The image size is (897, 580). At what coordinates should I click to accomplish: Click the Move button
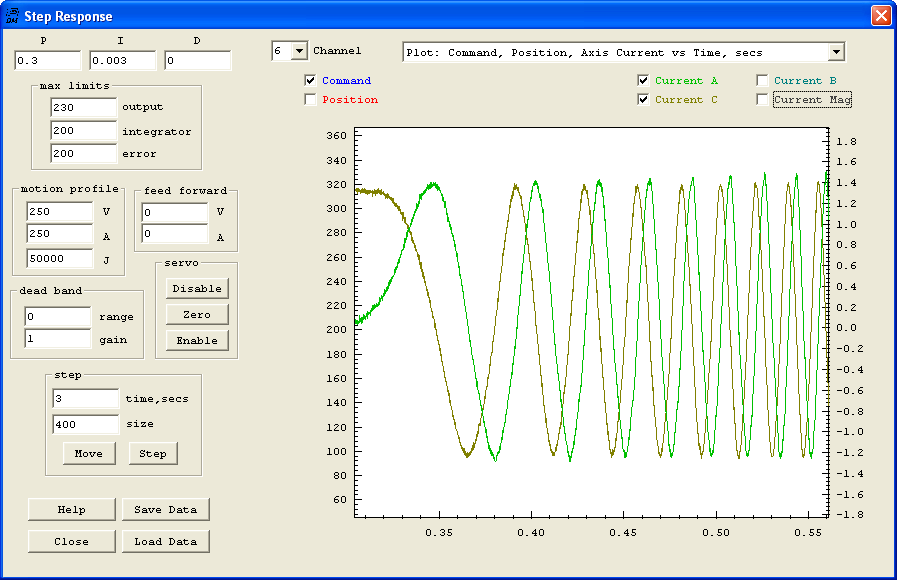pos(88,453)
